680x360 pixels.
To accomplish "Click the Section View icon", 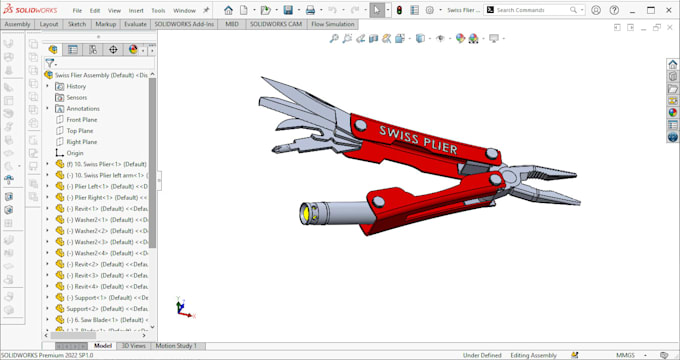I will pyautogui.click(x=373, y=39).
